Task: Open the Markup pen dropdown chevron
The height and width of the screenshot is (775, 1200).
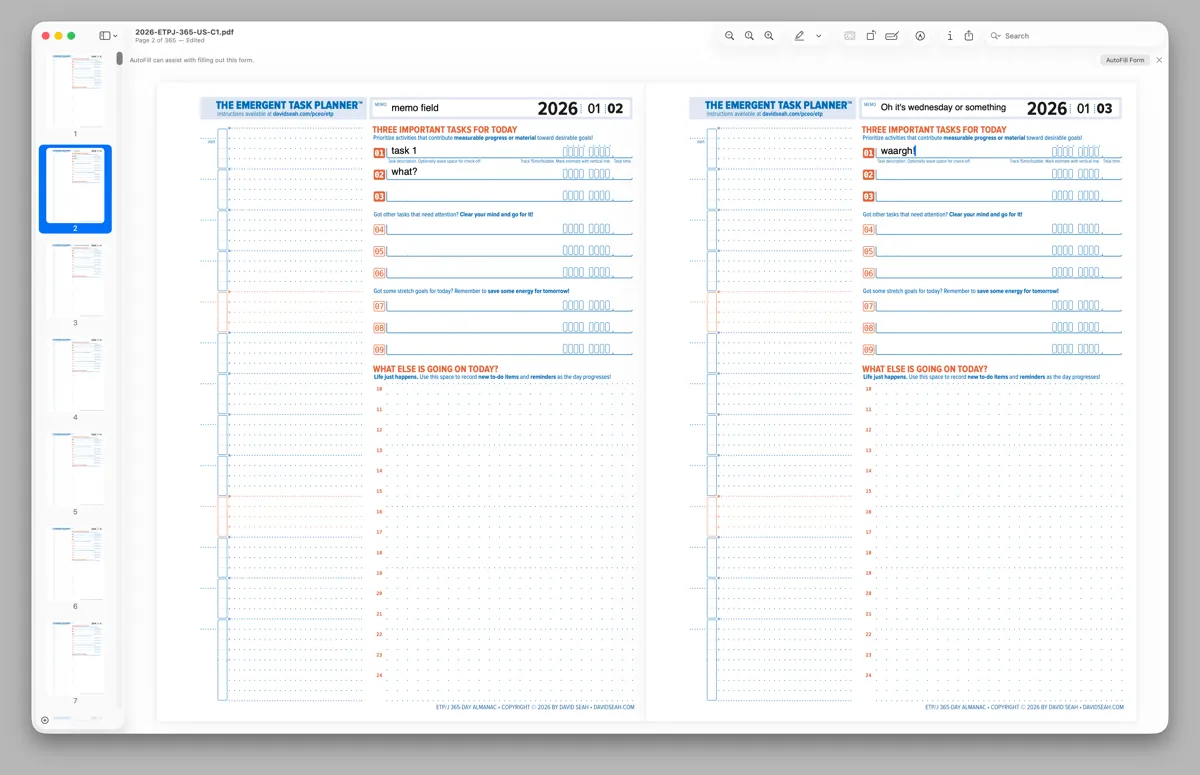Action: click(817, 36)
